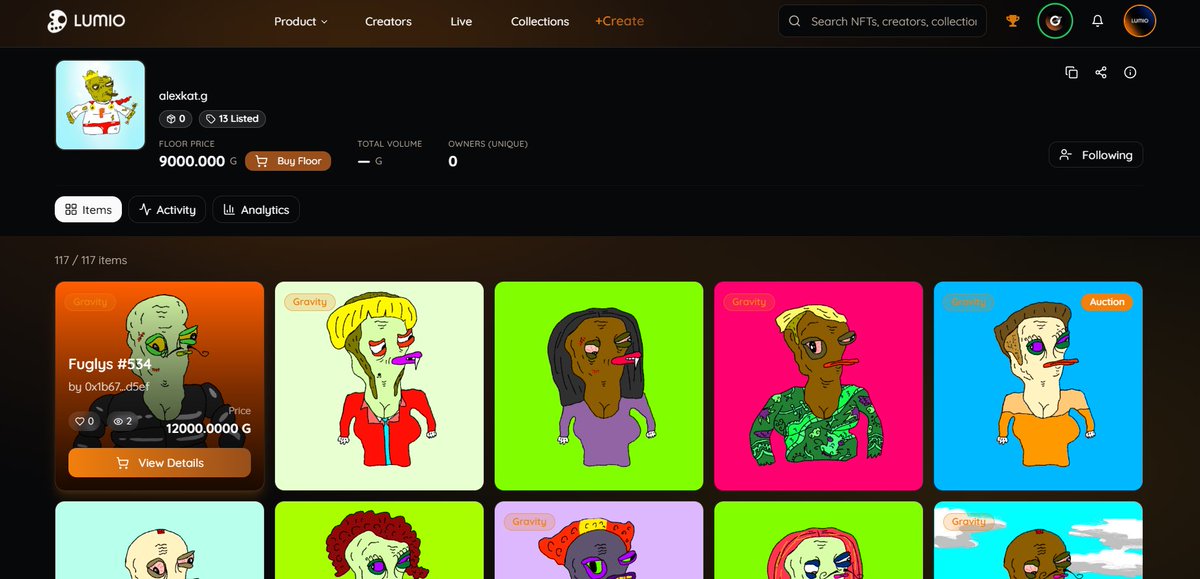Open the red curly hair NFT card in second row
1200x579 pixels.
coord(379,540)
